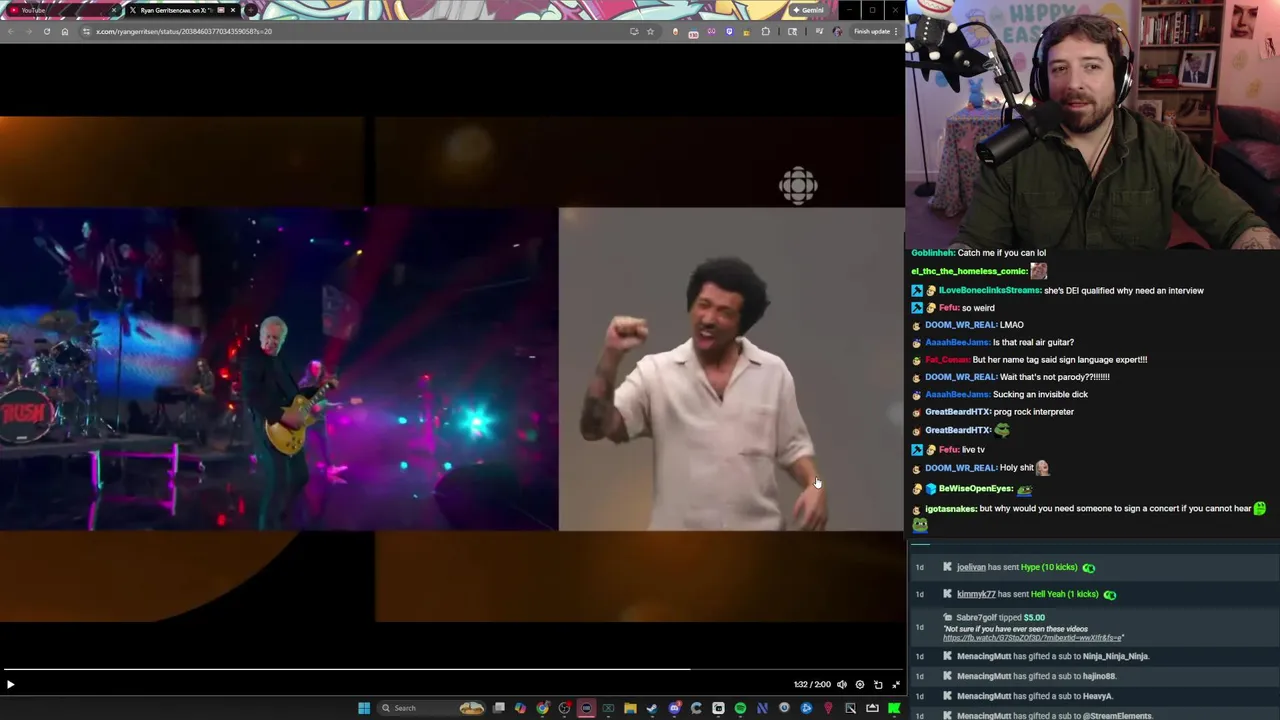Go back in the browser
The width and height of the screenshot is (1280, 720).
pyautogui.click(x=9, y=31)
